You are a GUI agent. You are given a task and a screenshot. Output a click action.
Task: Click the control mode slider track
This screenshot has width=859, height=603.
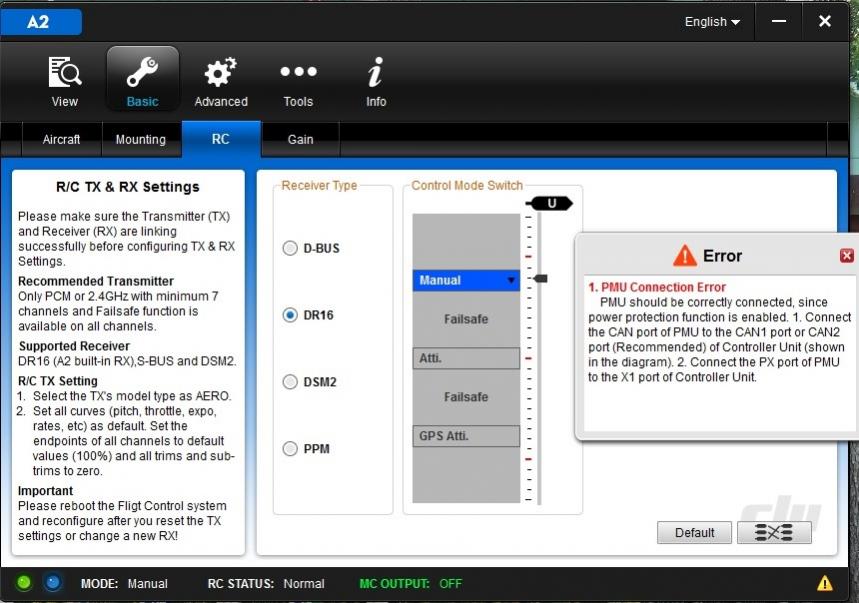539,358
